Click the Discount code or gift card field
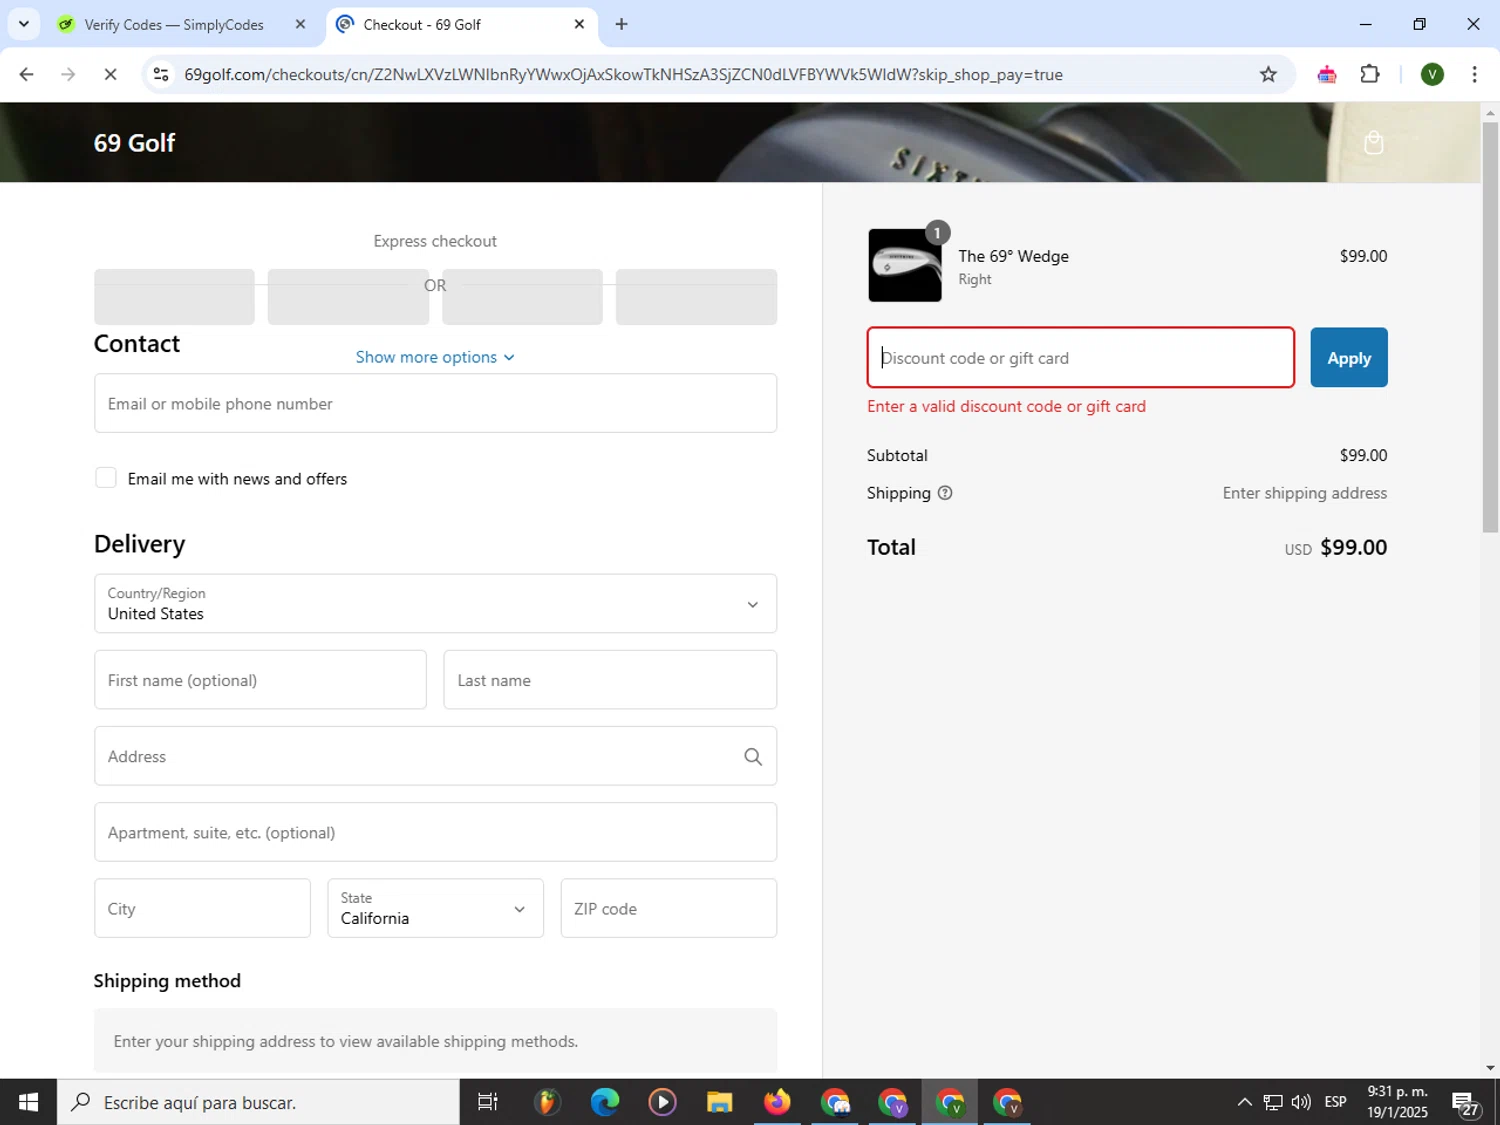This screenshot has width=1500, height=1125. pyautogui.click(x=1080, y=357)
